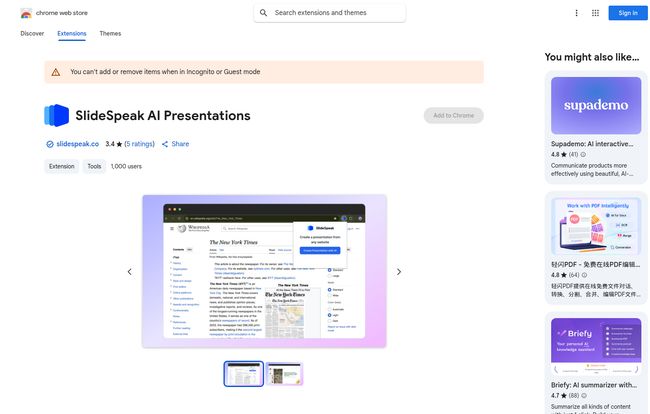Open the three-dot more options menu
Screen dimensions: 650x414
click(576, 13)
